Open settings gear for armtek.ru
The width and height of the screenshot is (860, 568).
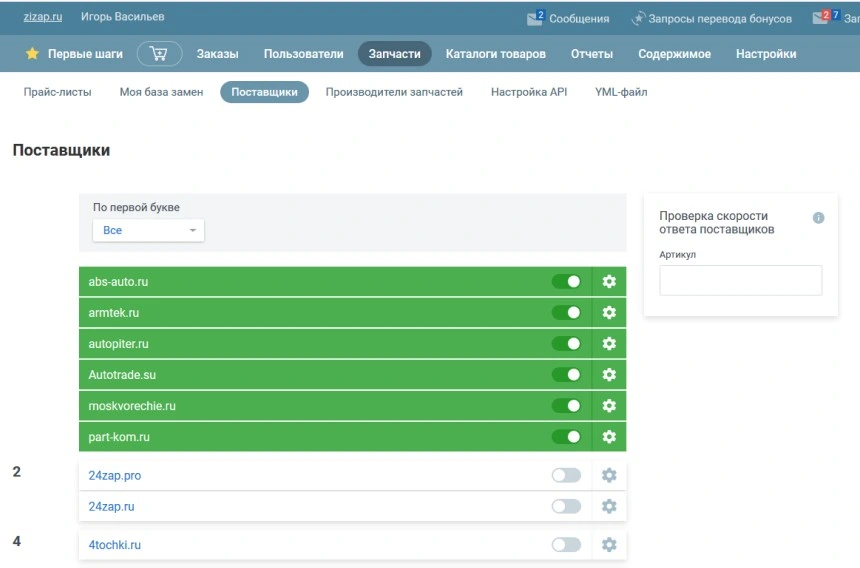coord(609,313)
